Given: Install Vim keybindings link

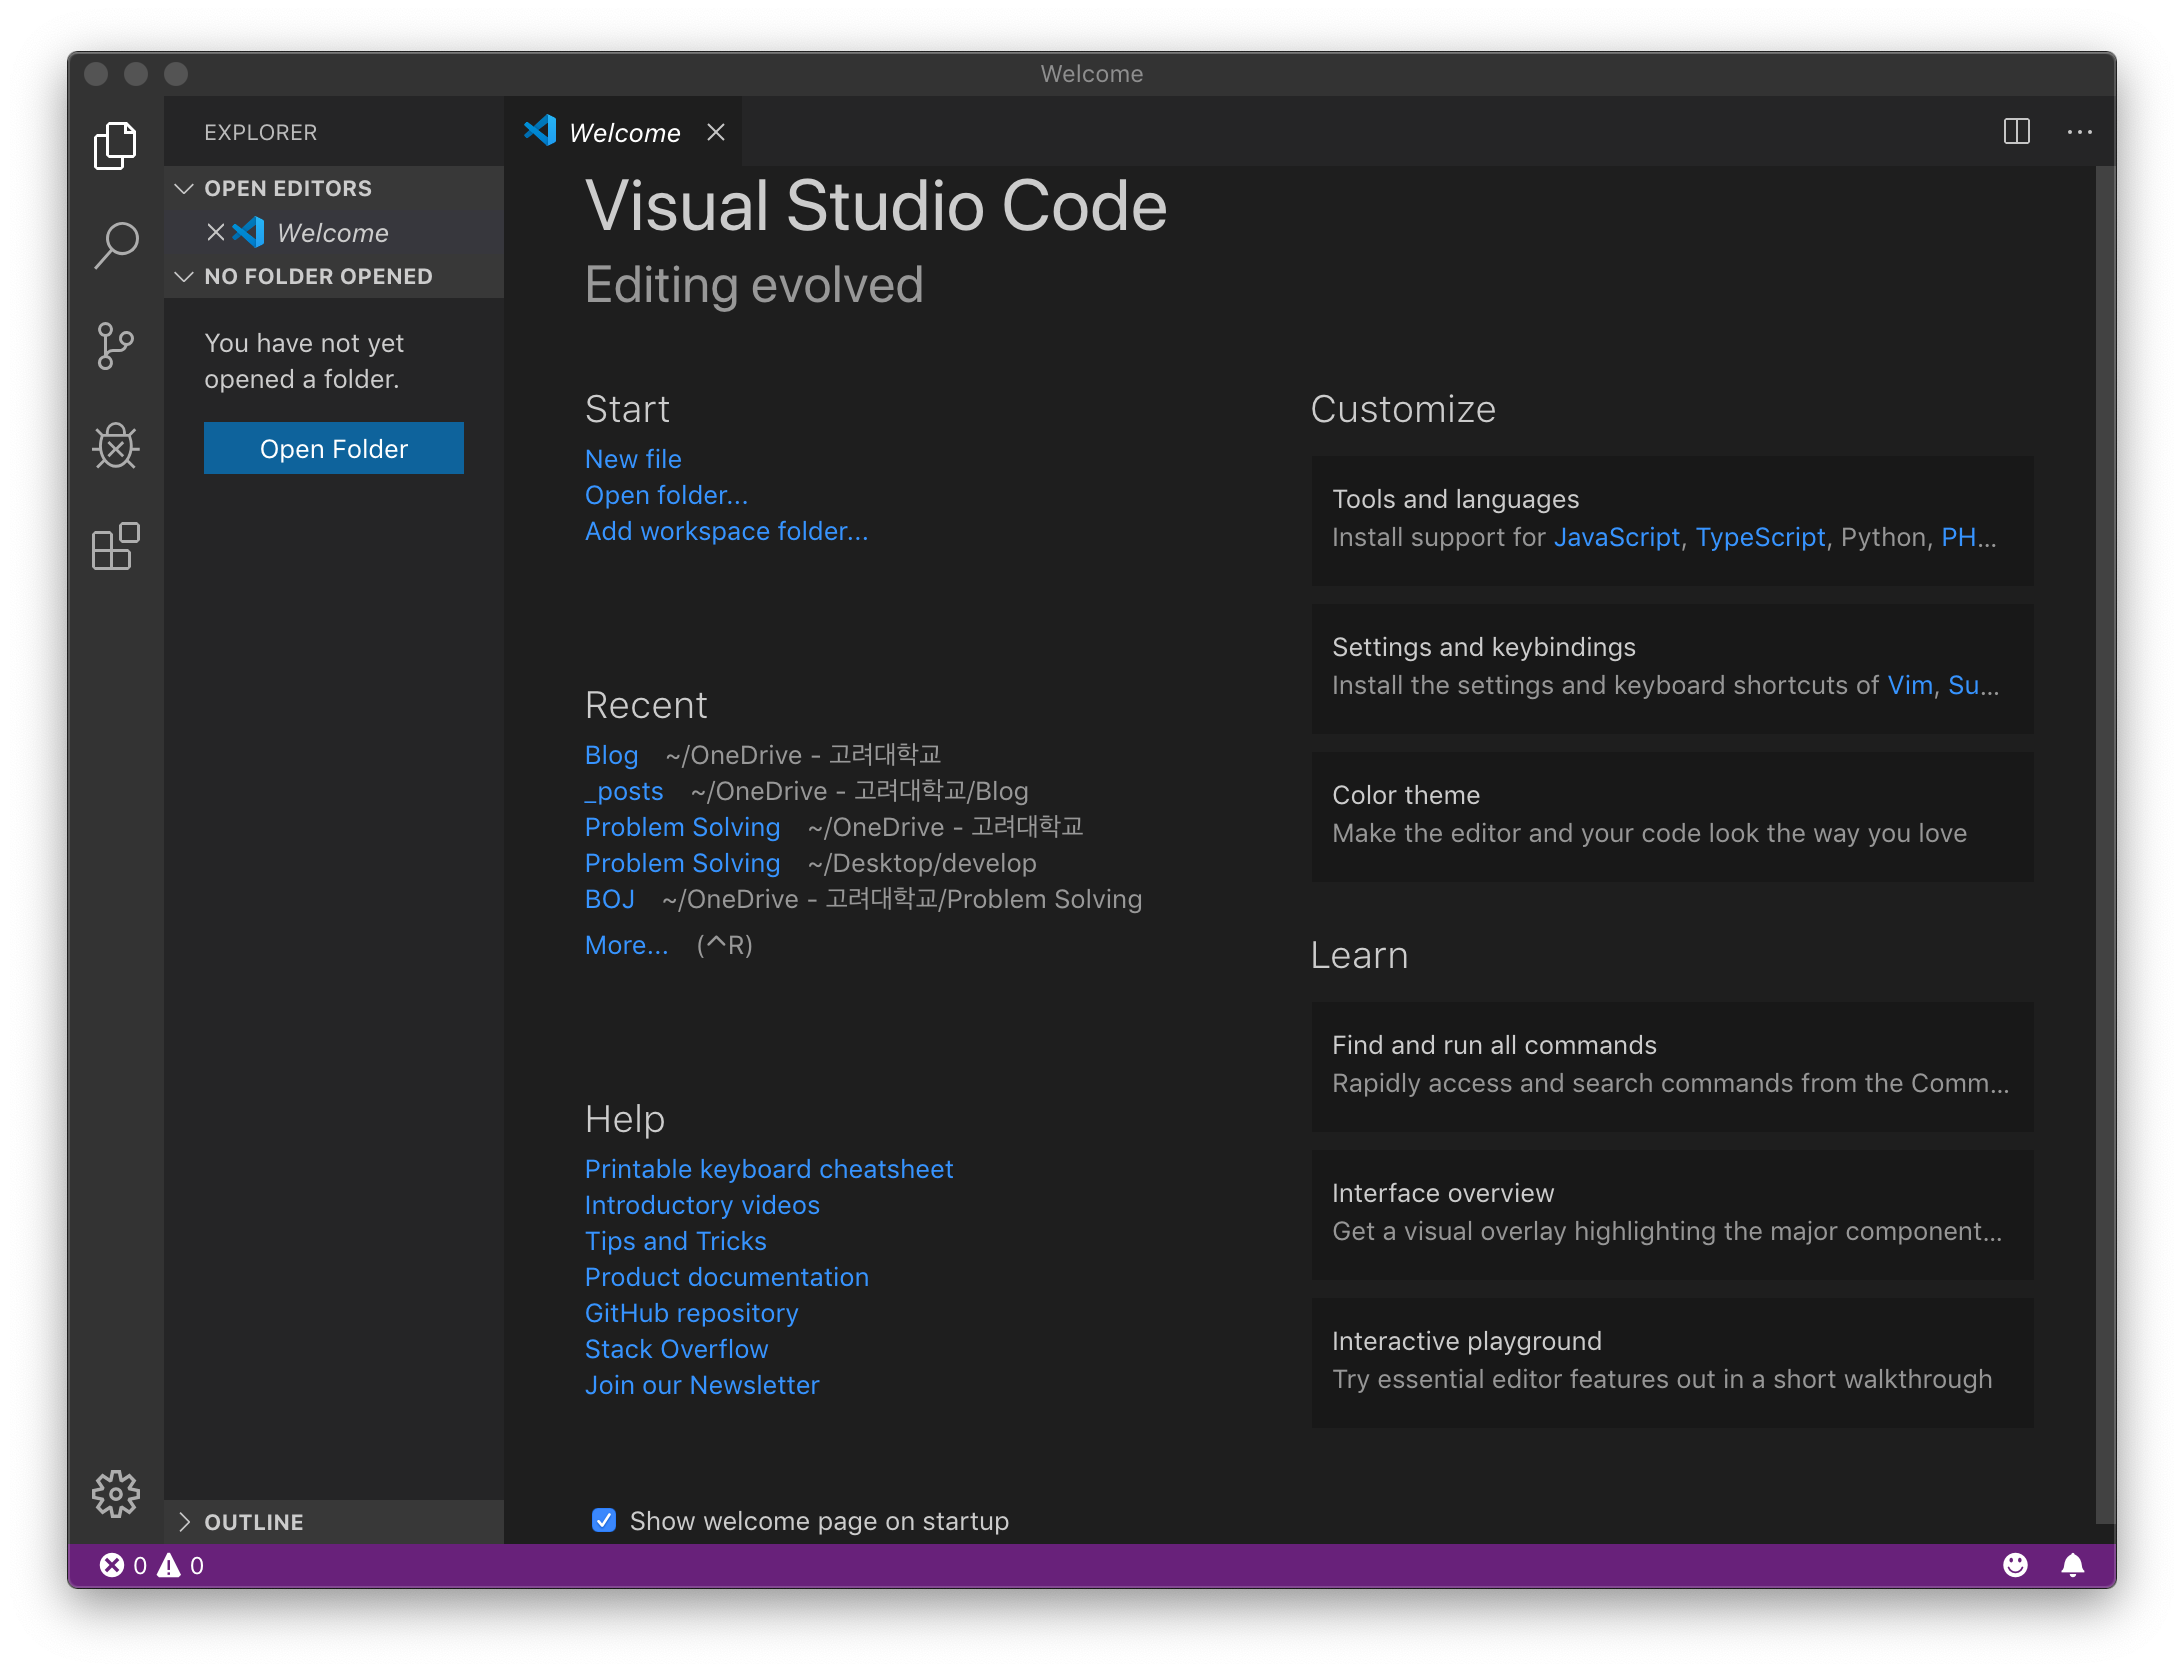Looking at the screenshot, I should coord(1910,685).
